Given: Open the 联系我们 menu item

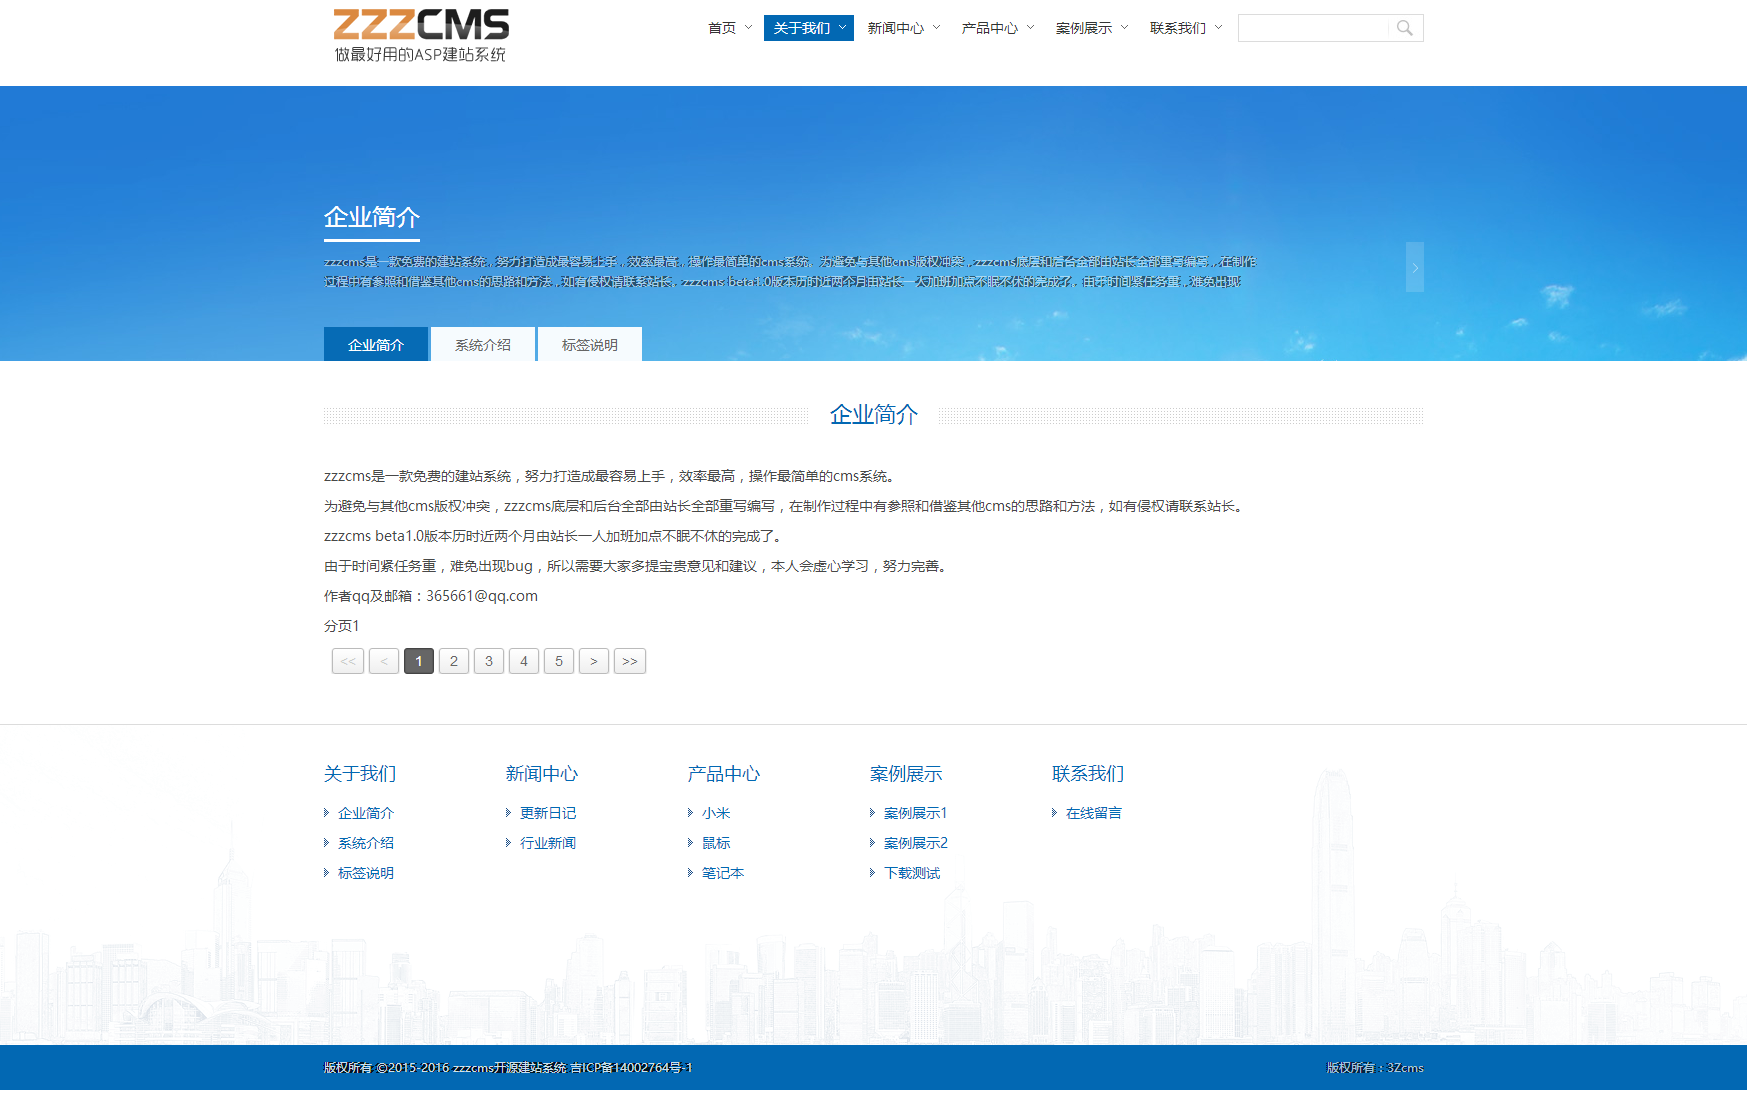Looking at the screenshot, I should (1178, 28).
